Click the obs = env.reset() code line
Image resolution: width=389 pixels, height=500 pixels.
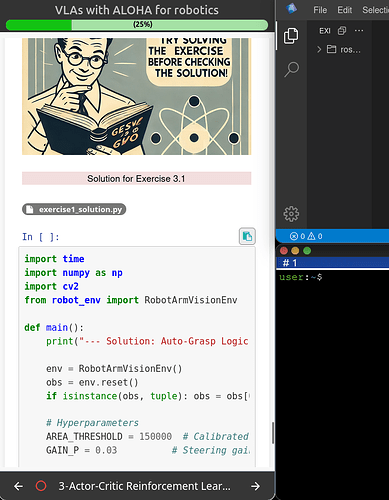[92, 382]
